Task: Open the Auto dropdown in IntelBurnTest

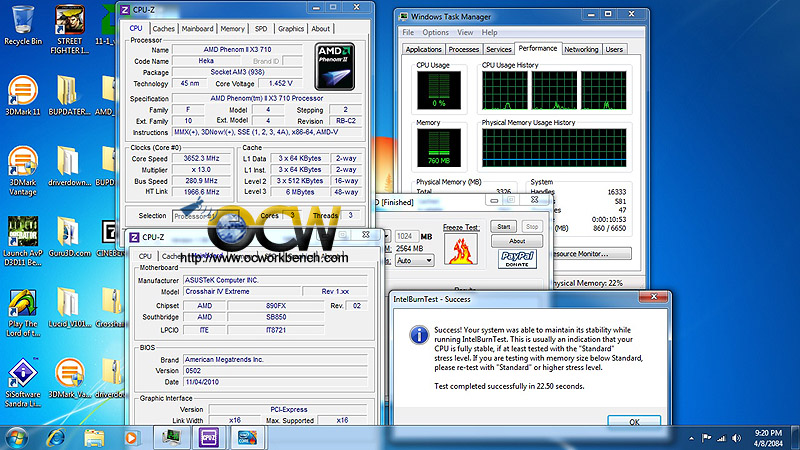Action: point(414,261)
